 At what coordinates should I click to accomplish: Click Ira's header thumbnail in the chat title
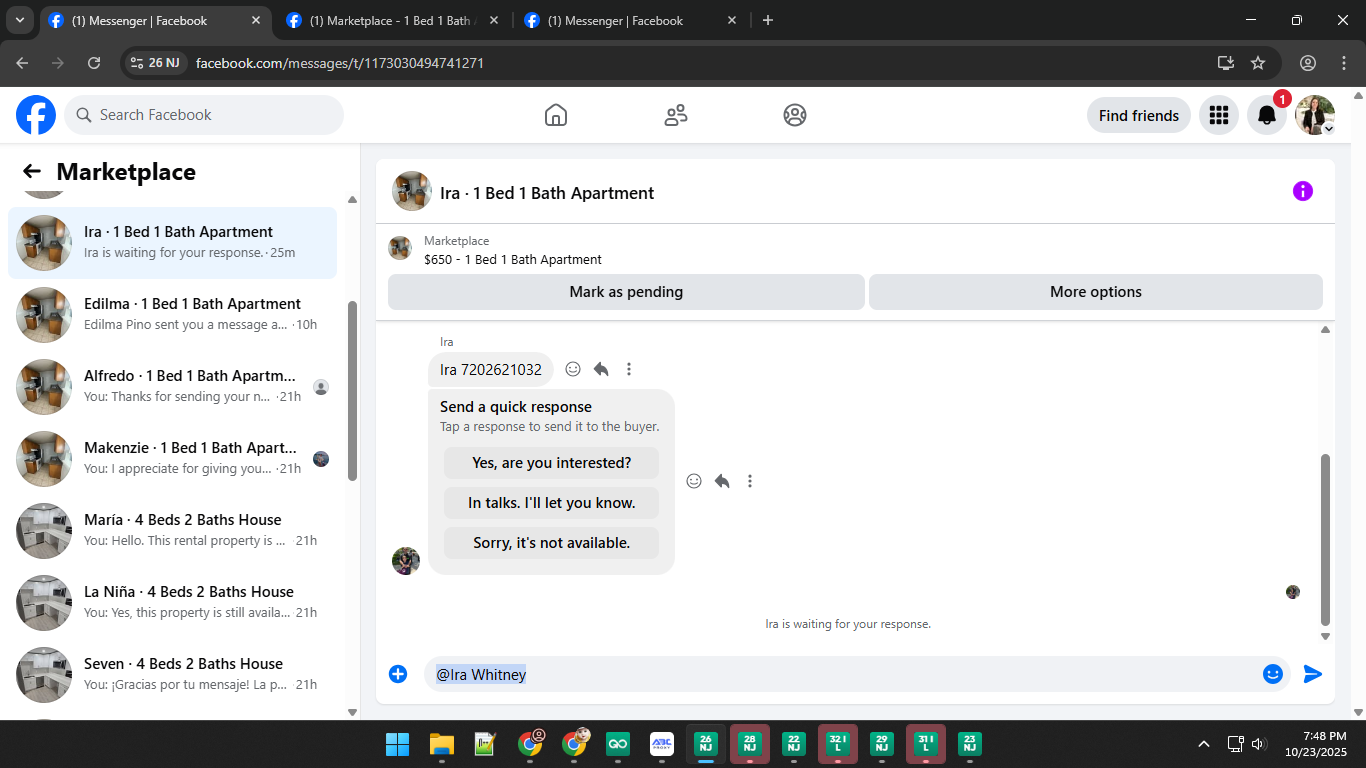pyautogui.click(x=412, y=191)
